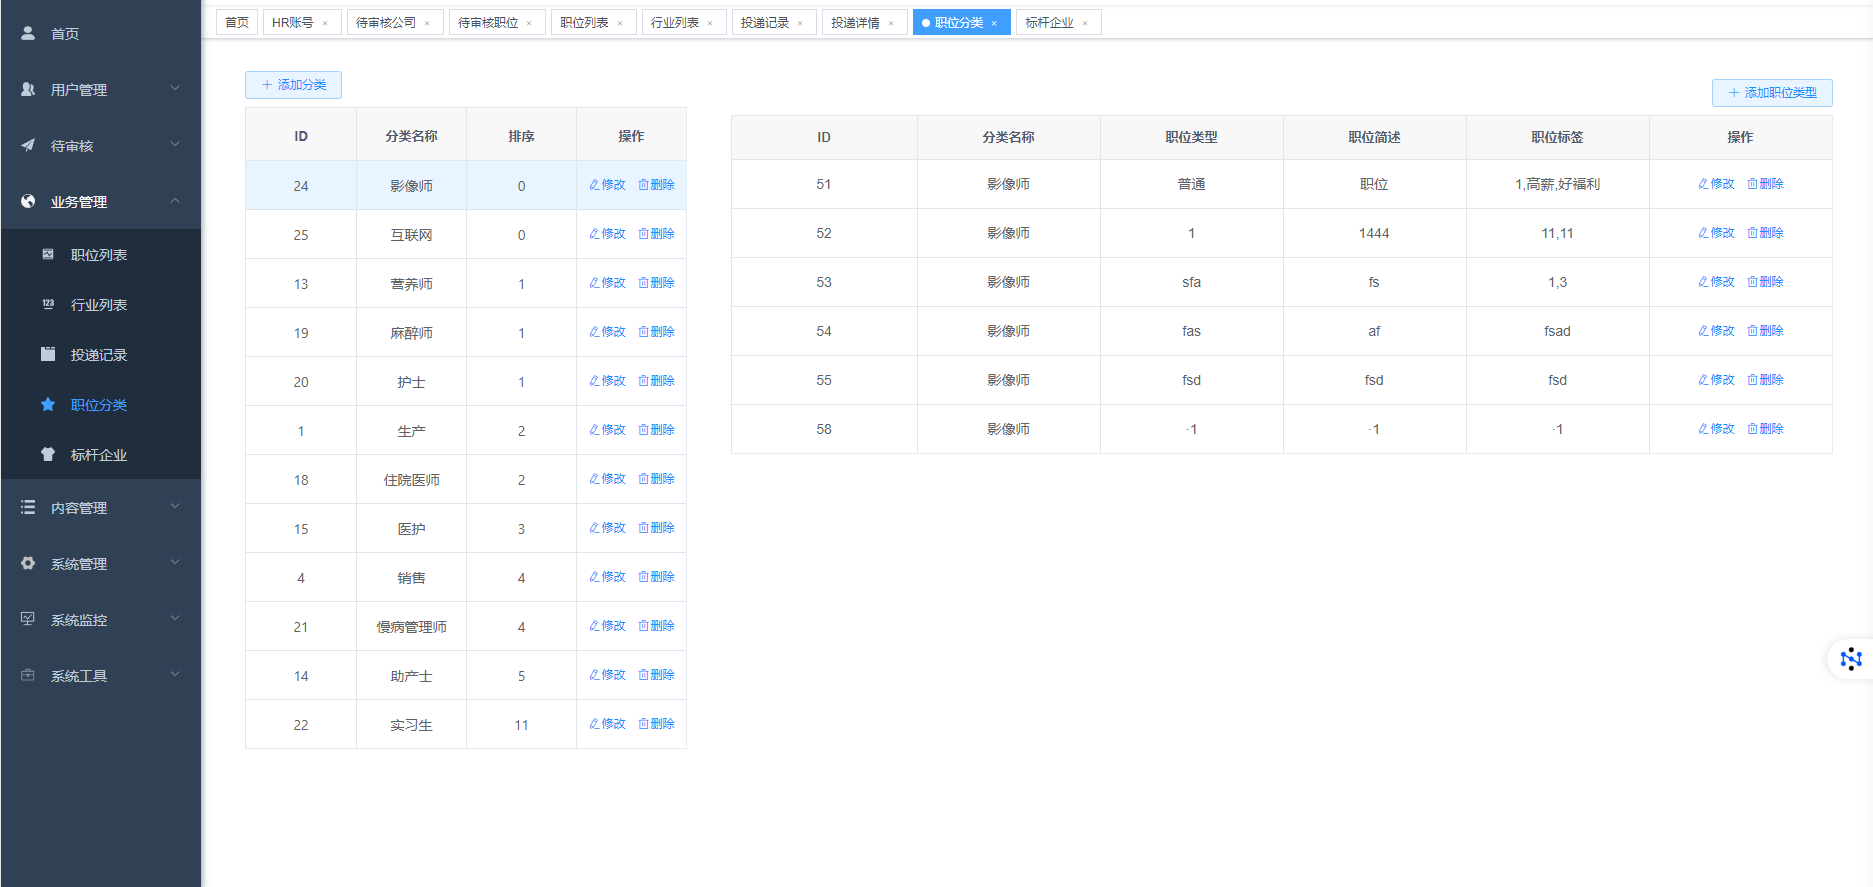This screenshot has height=887, width=1873.
Task: Collapse the 业务管理 menu chevron
Action: (x=175, y=201)
